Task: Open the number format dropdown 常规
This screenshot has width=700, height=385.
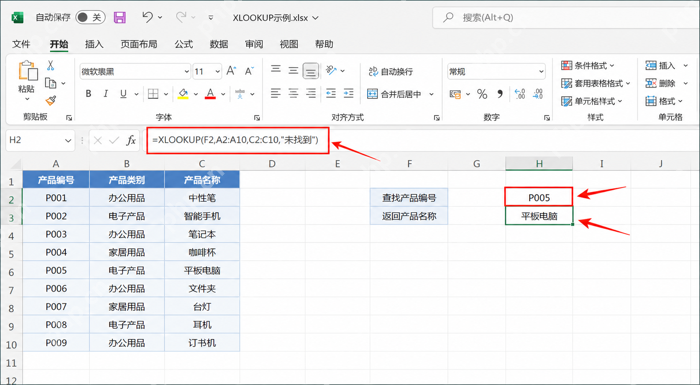Action: coord(541,71)
